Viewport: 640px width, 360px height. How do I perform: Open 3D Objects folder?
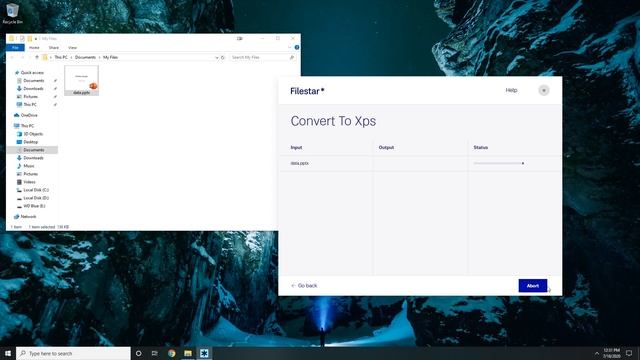33,134
